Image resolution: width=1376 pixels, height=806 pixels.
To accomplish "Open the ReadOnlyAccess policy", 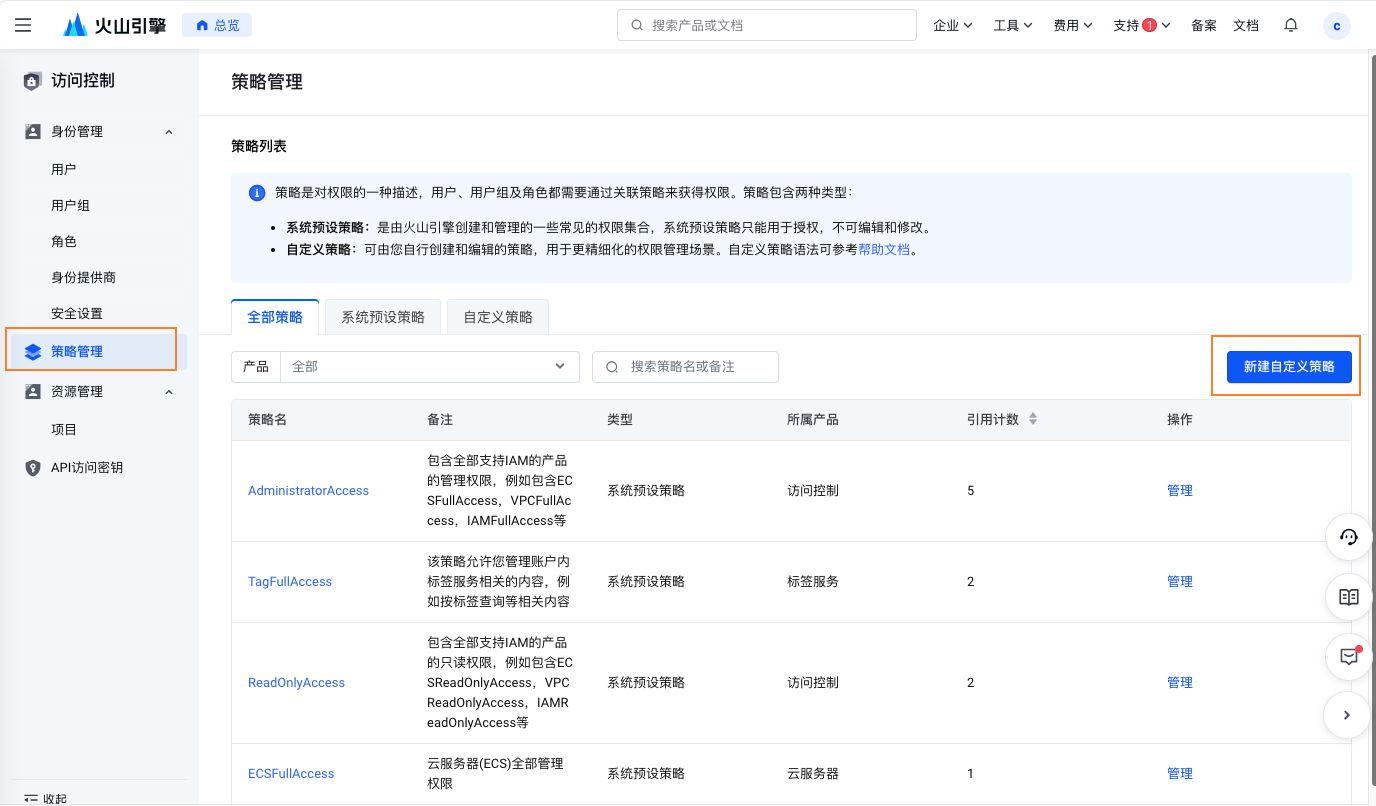I will pos(296,683).
